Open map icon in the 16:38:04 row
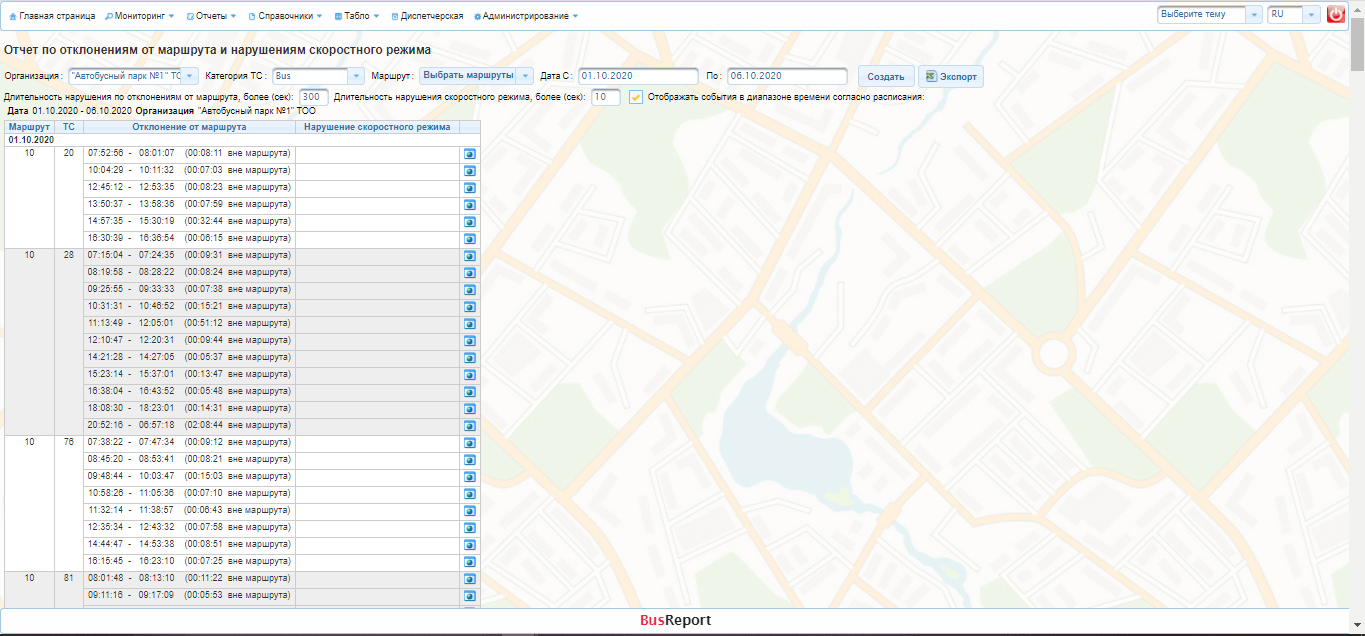The height and width of the screenshot is (636, 1365). tap(470, 392)
